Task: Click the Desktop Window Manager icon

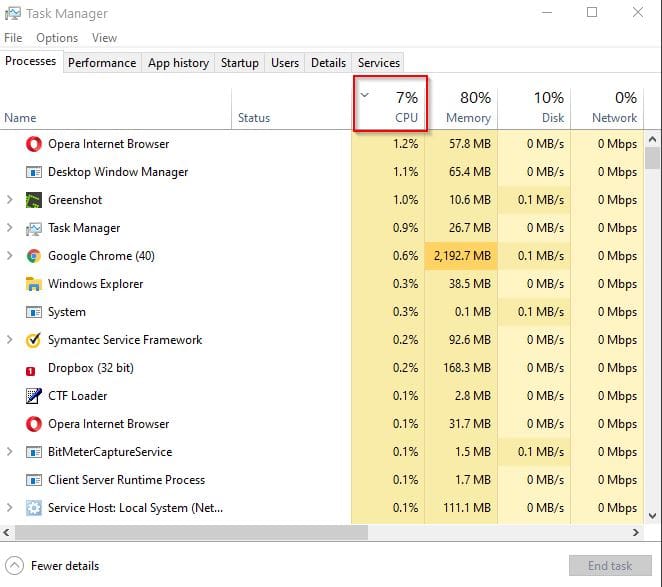Action: tap(34, 172)
